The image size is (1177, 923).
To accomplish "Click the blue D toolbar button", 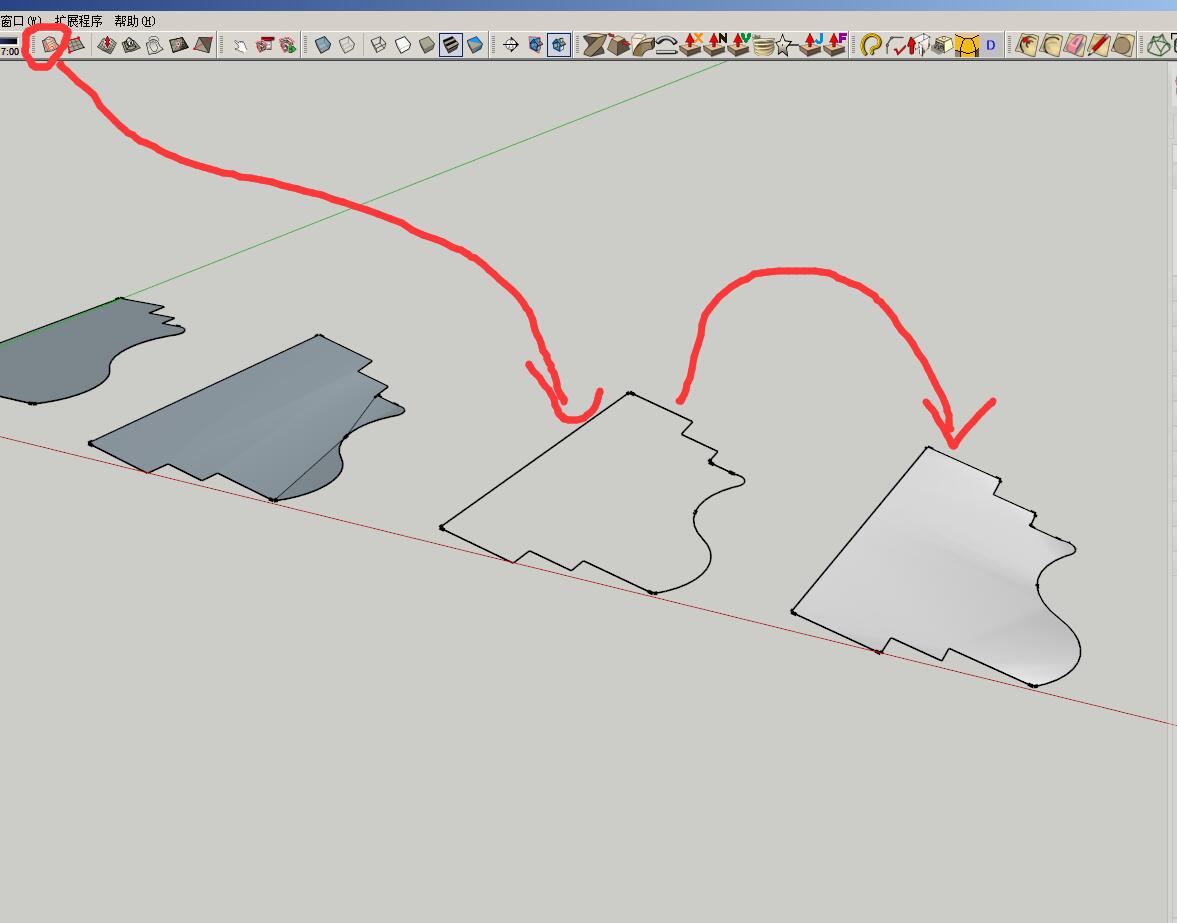I will coord(991,45).
